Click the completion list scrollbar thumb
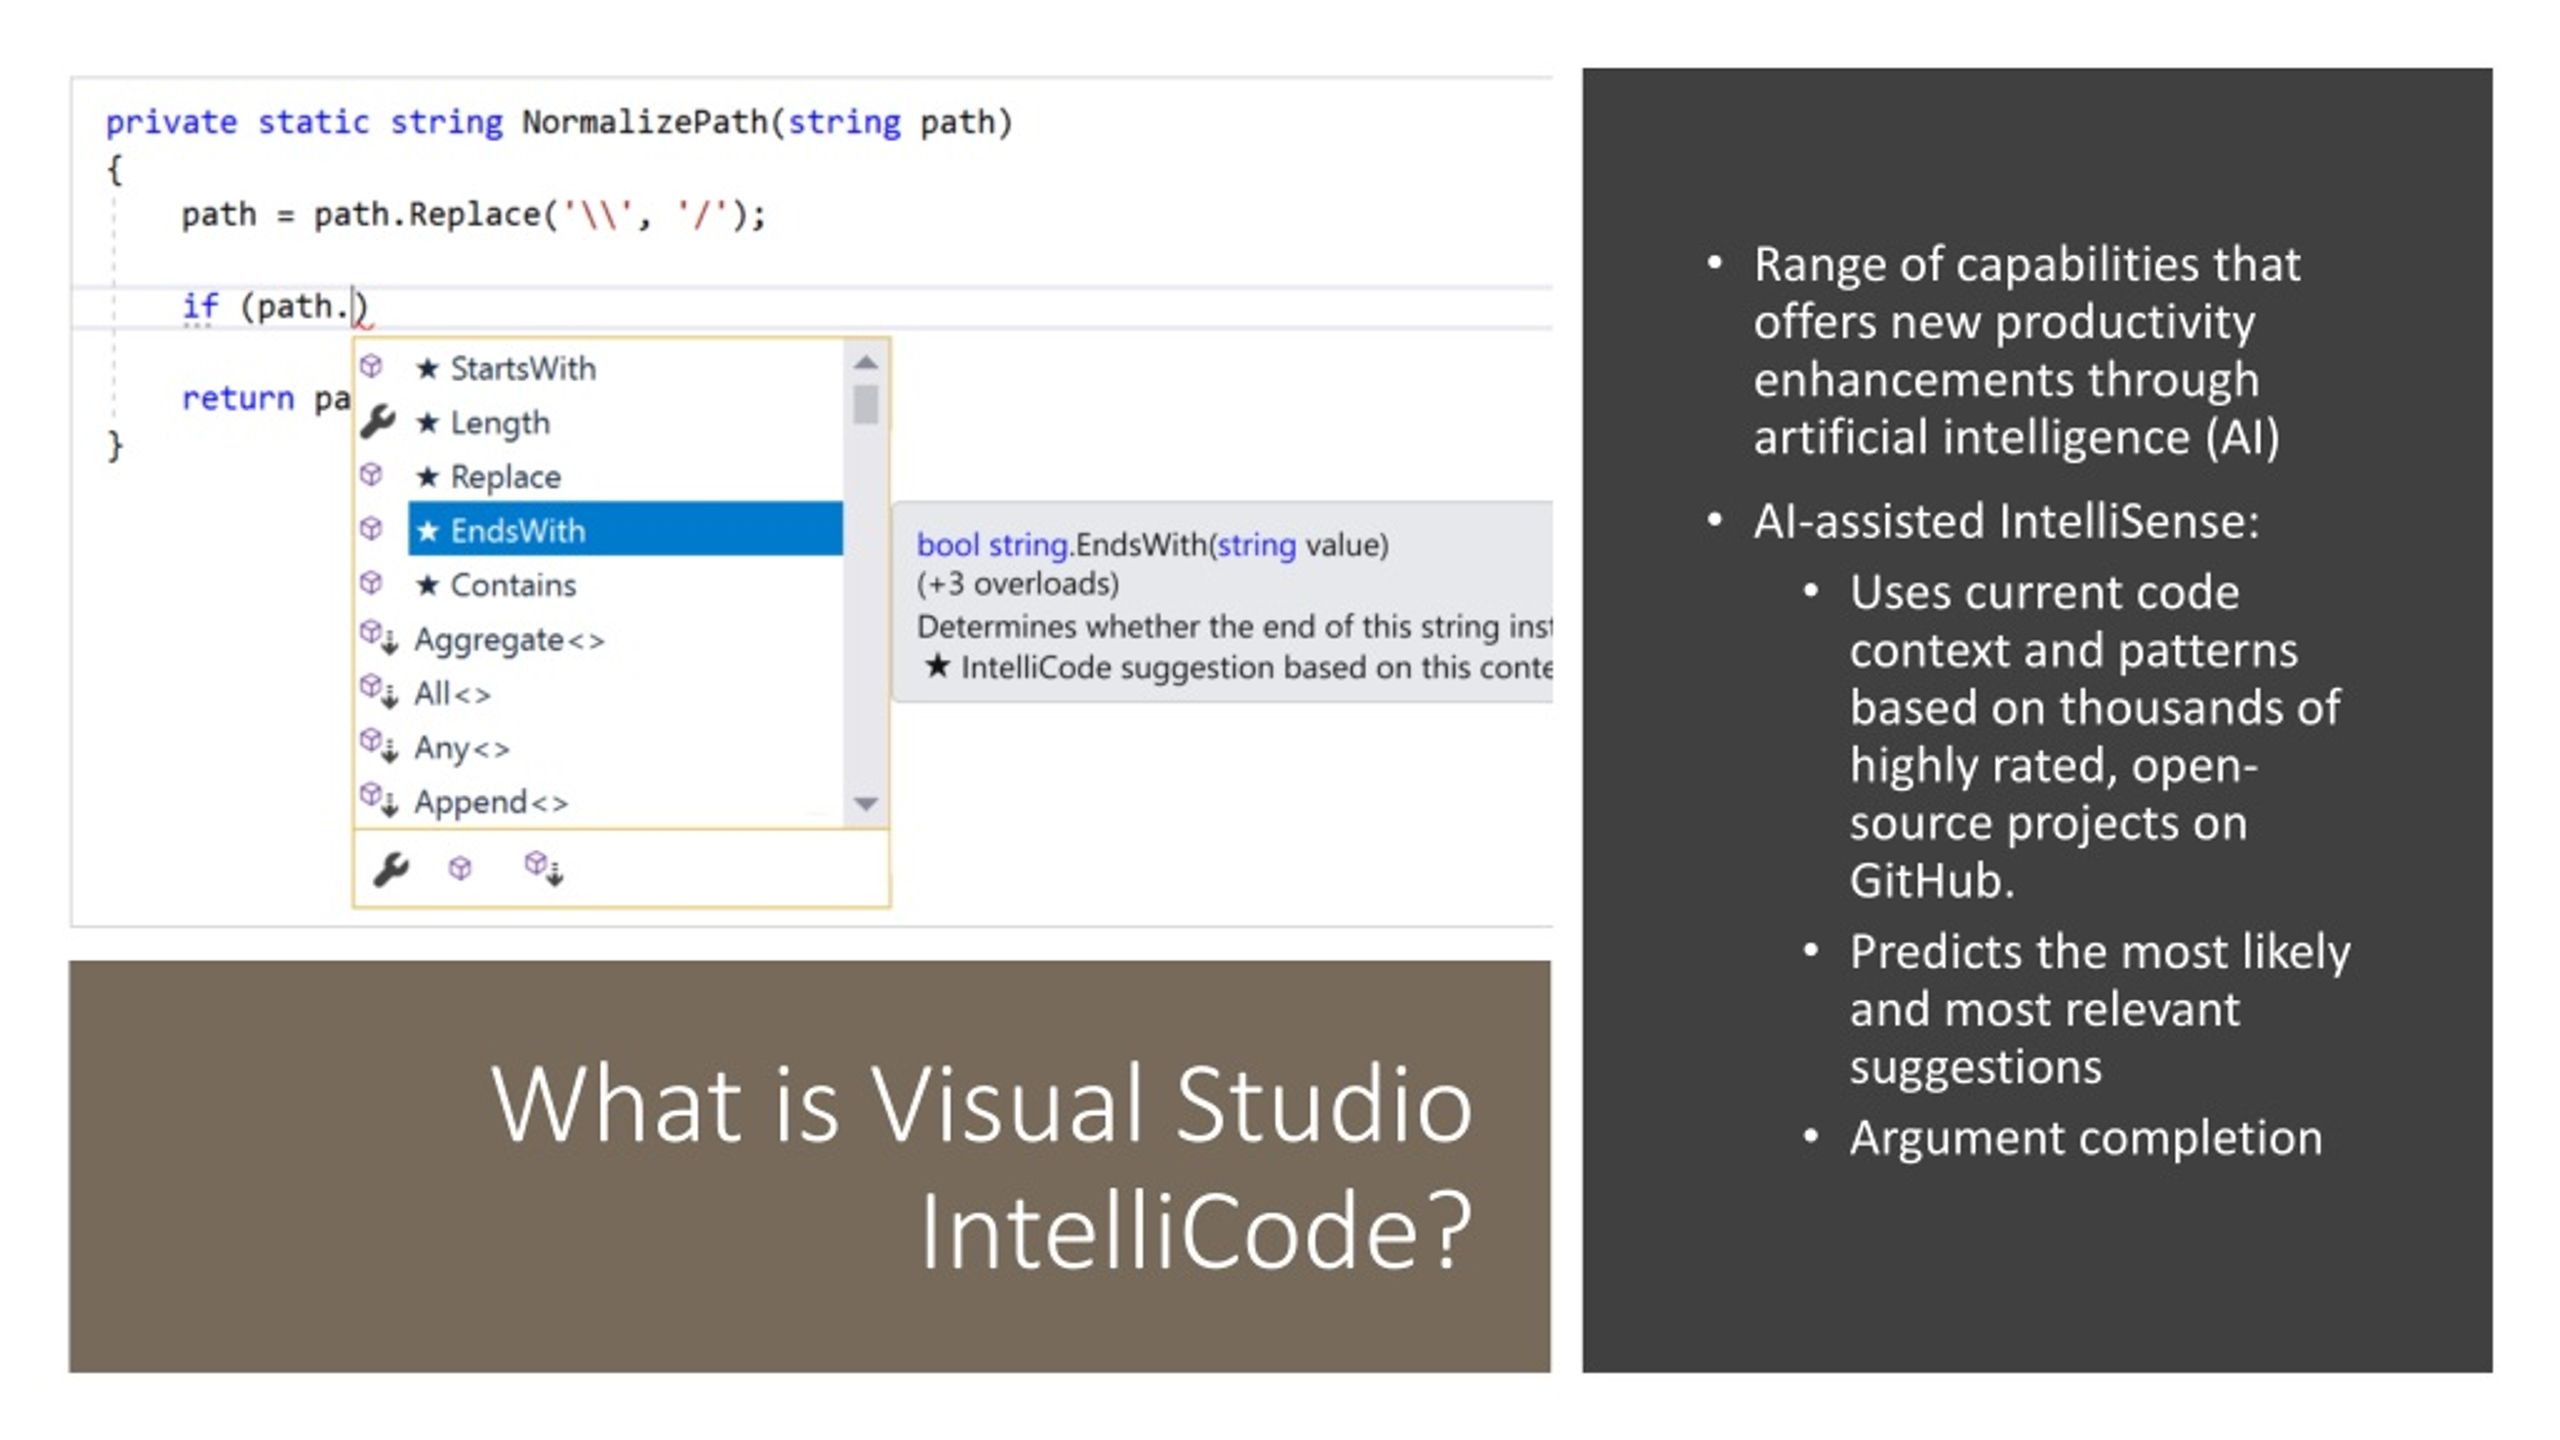Screen dimensions: 2560x1440 [866, 405]
